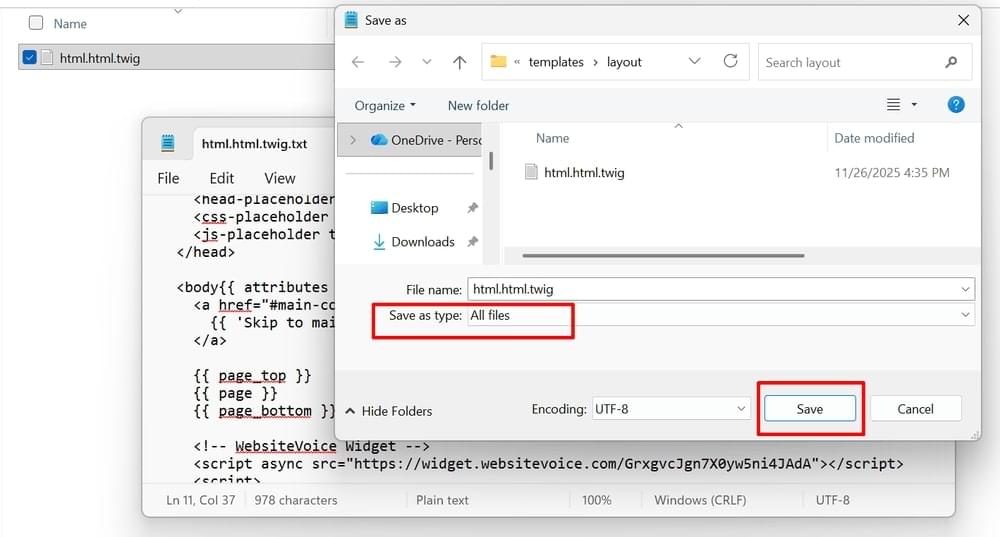Expand the Encoding UTF-8 dropdown
Viewport: 1000px width, 537px height.
pyautogui.click(x=670, y=409)
